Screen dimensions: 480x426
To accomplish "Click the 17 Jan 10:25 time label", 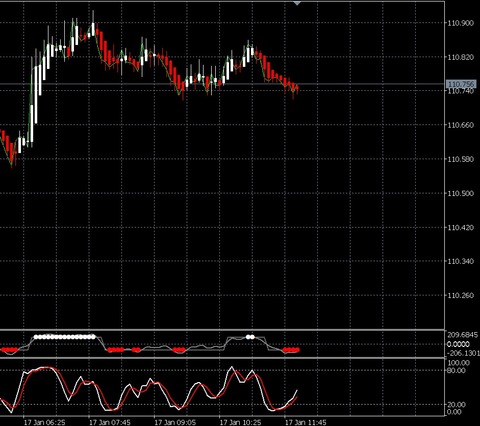I will click(x=241, y=422).
